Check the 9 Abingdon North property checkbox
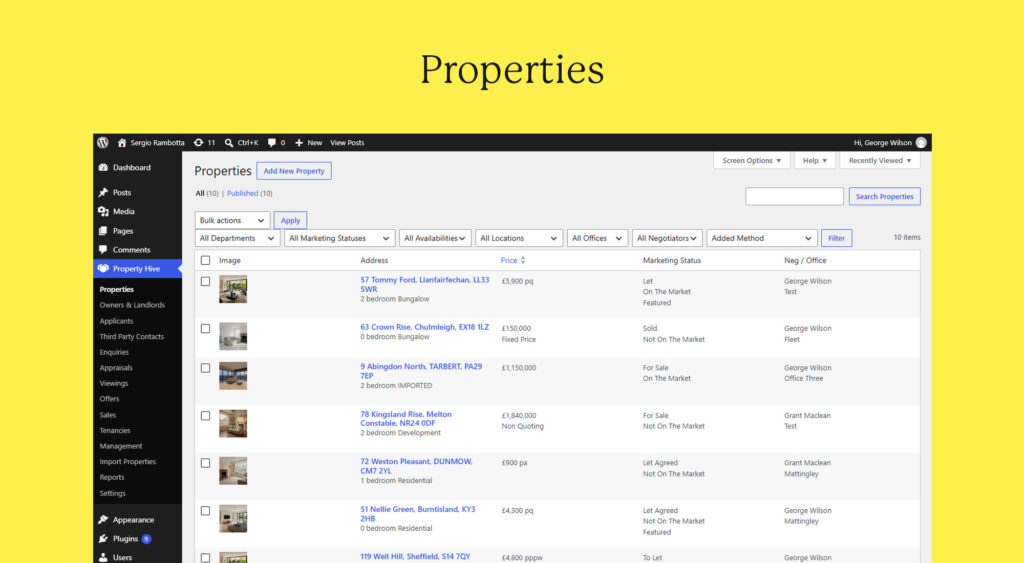1024x563 pixels. (206, 368)
